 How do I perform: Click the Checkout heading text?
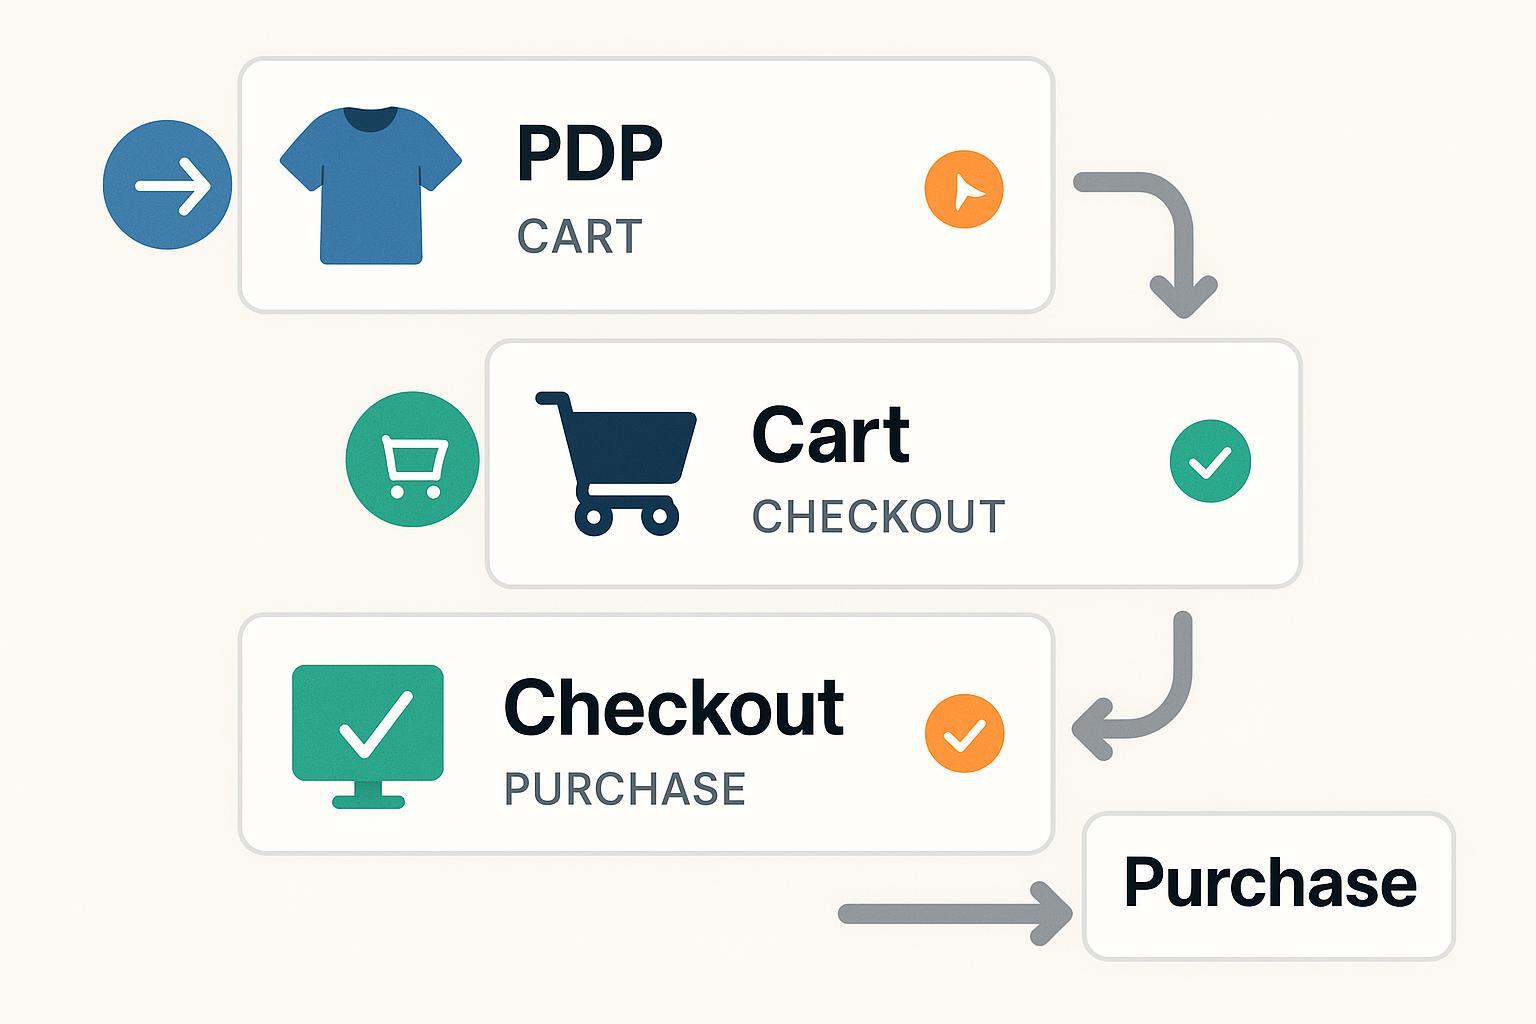(674, 708)
